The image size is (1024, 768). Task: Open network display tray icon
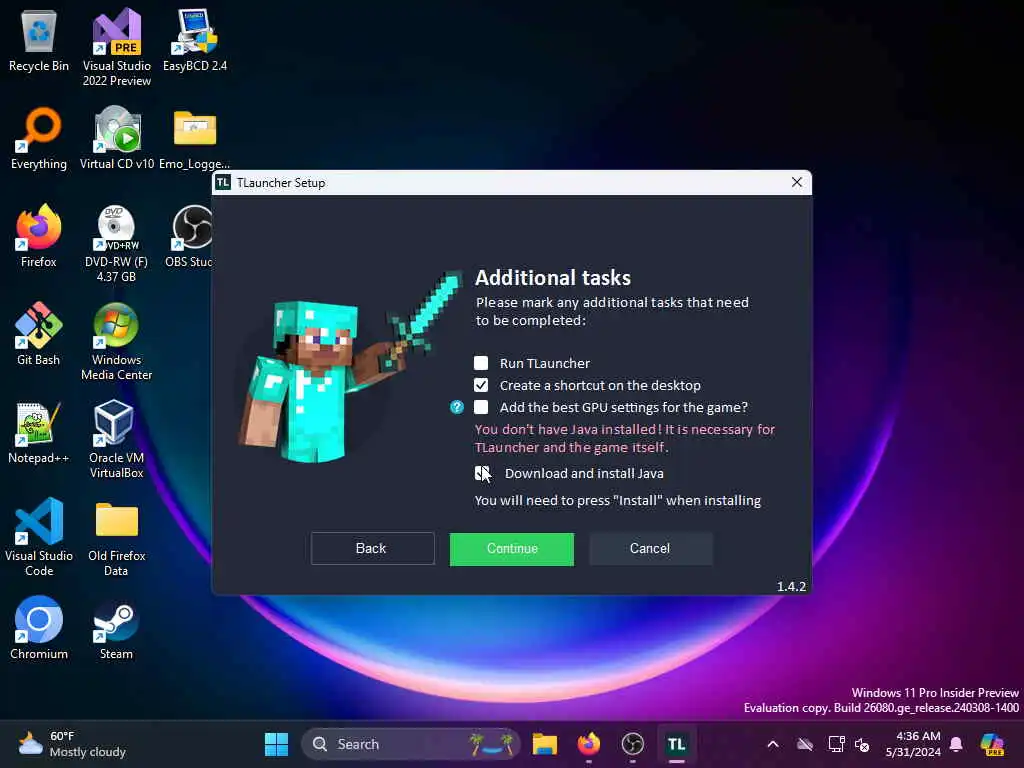click(x=836, y=744)
